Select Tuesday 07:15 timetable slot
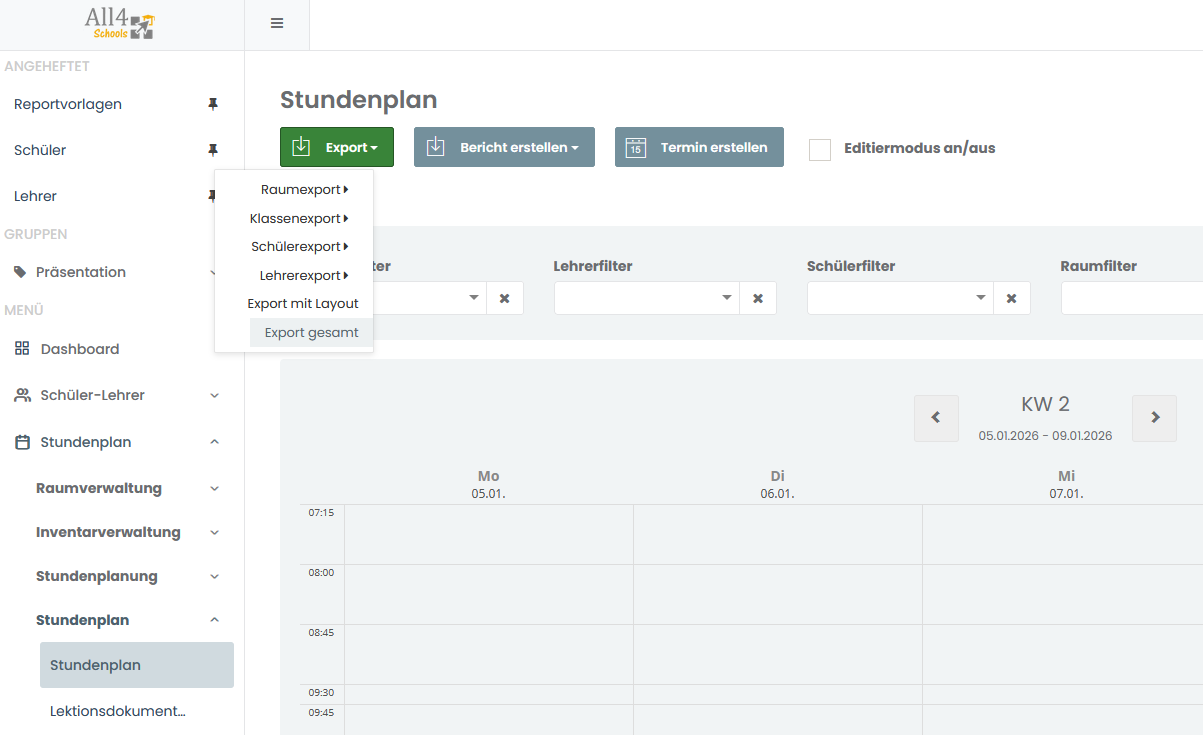This screenshot has height=735, width=1203. (778, 534)
